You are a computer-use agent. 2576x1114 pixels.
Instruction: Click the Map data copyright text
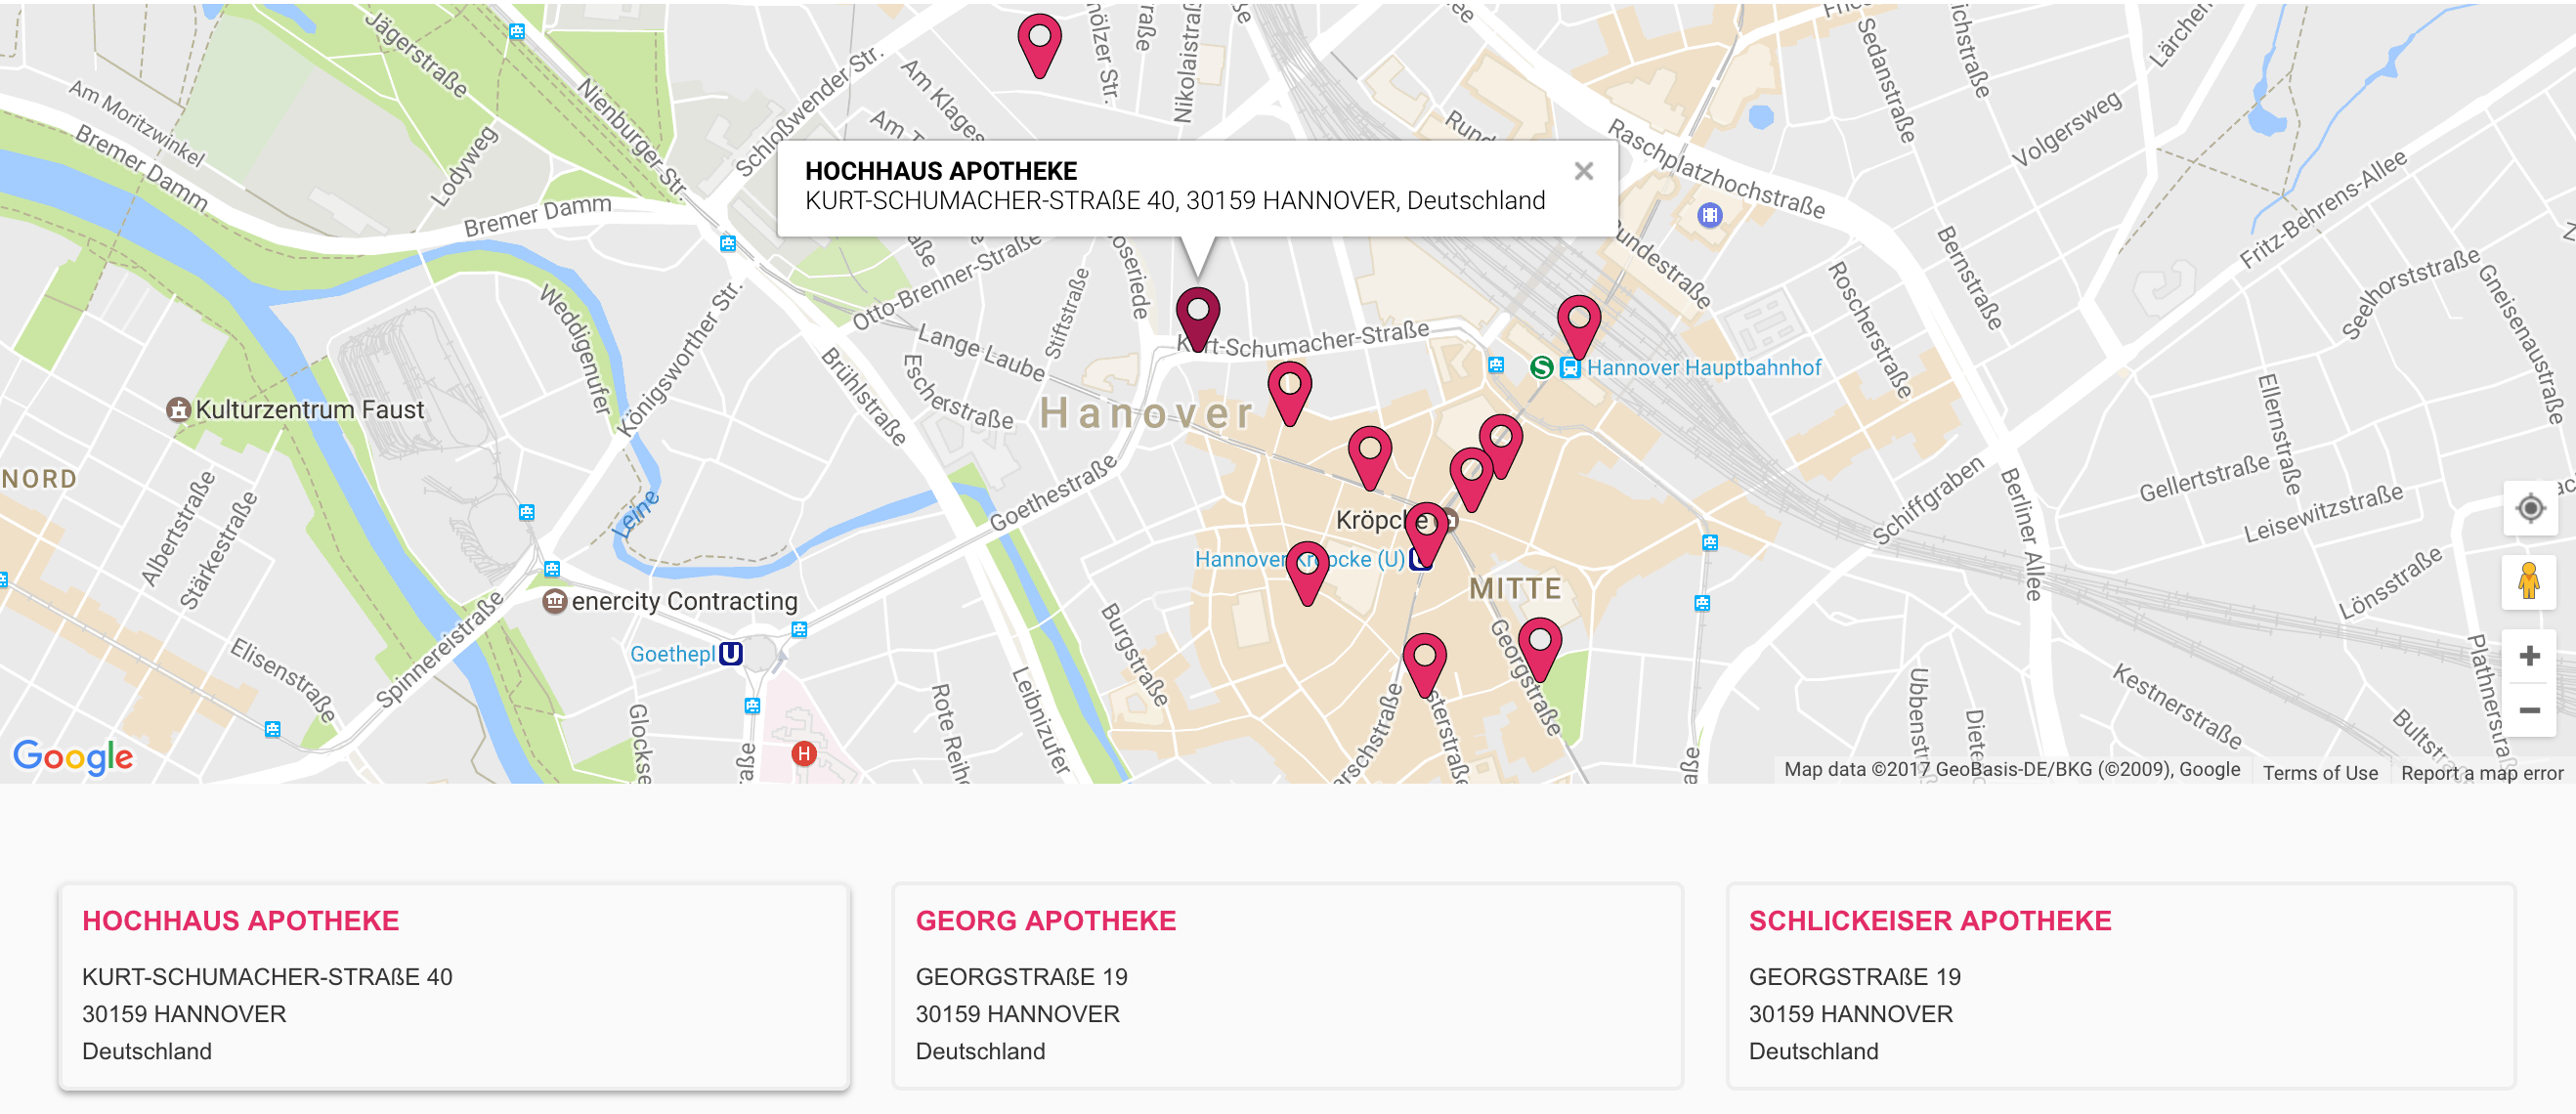point(2012,769)
